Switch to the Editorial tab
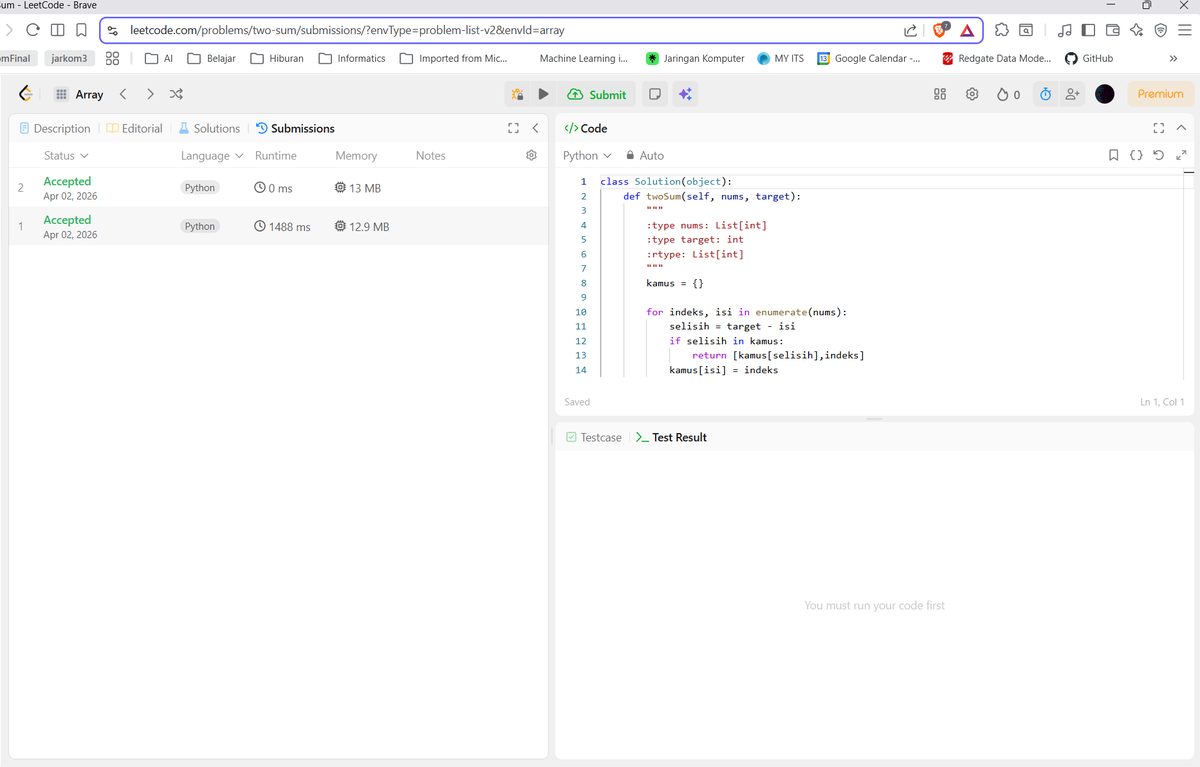Screen dimensions: 1200x767 tap(135, 128)
